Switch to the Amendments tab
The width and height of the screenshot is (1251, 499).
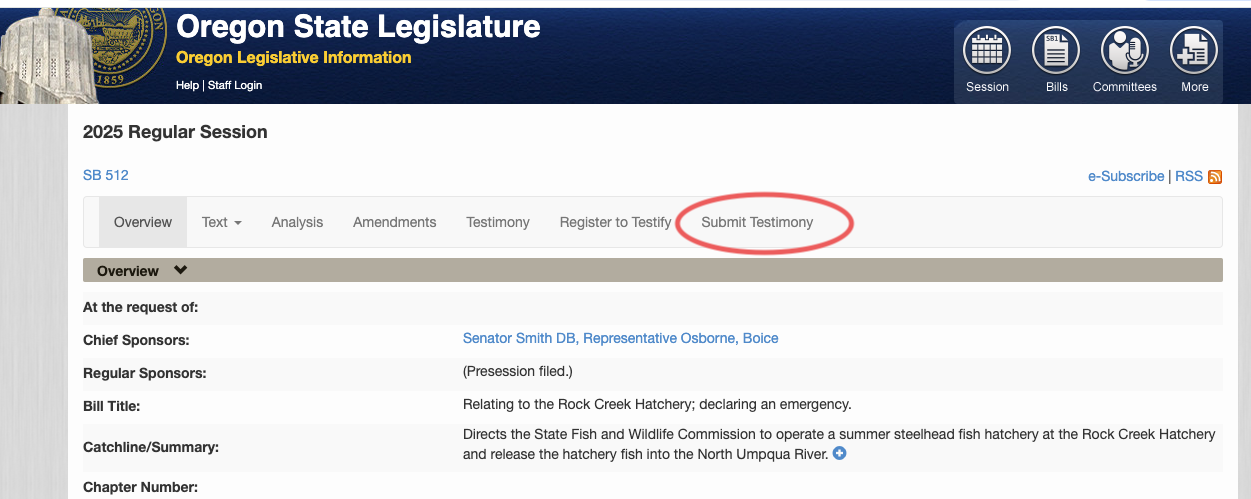point(394,222)
